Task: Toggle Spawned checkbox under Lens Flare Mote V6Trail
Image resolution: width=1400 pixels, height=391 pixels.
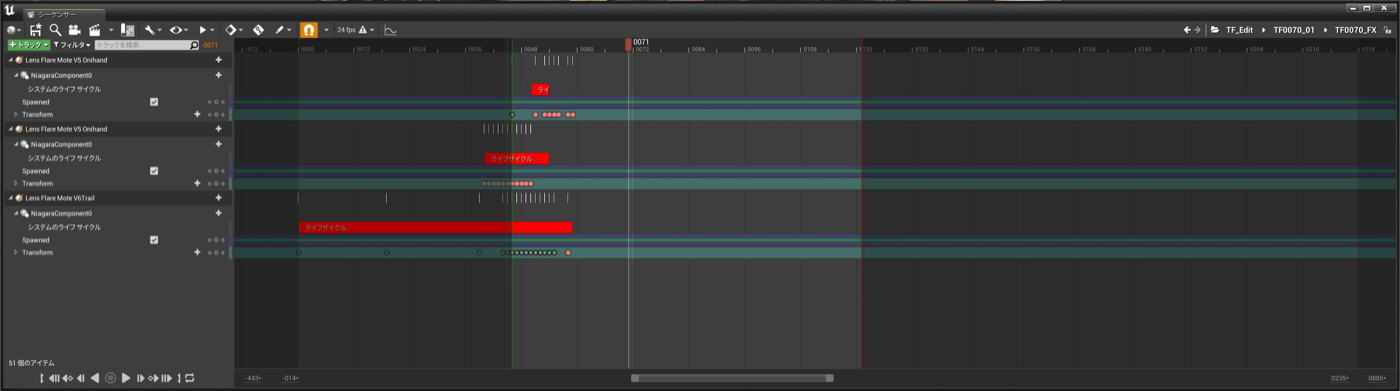Action: click(153, 240)
